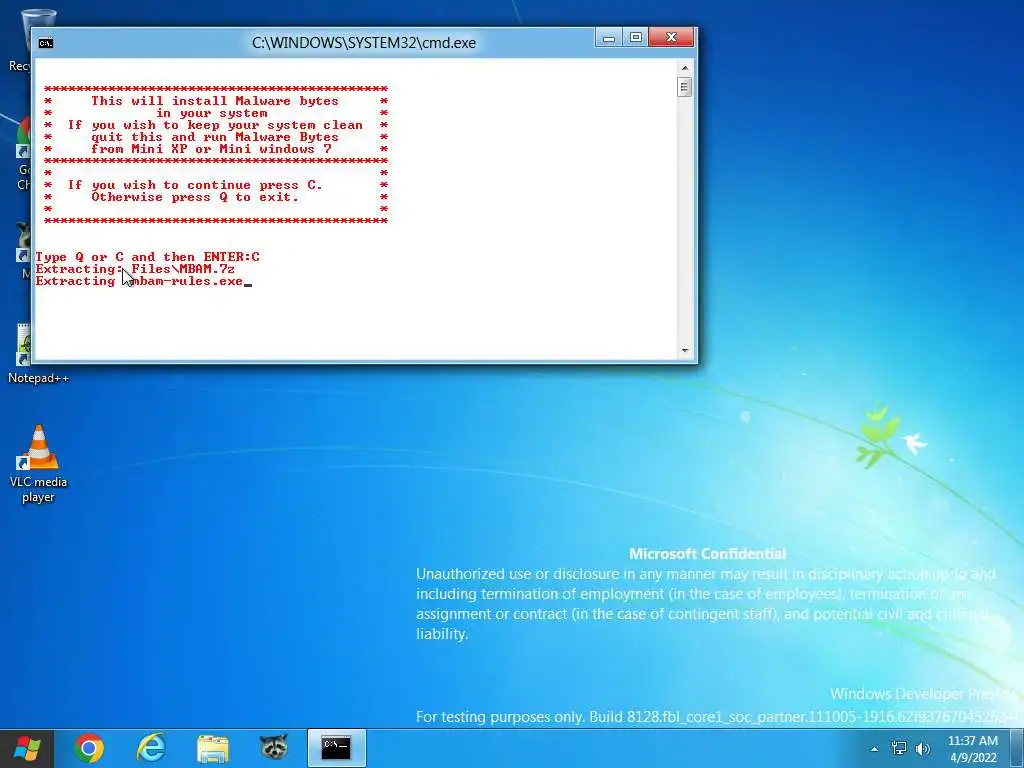The image size is (1024, 768).
Task: Click the show desktop strip at taskbar end
Action: coord(1017,748)
